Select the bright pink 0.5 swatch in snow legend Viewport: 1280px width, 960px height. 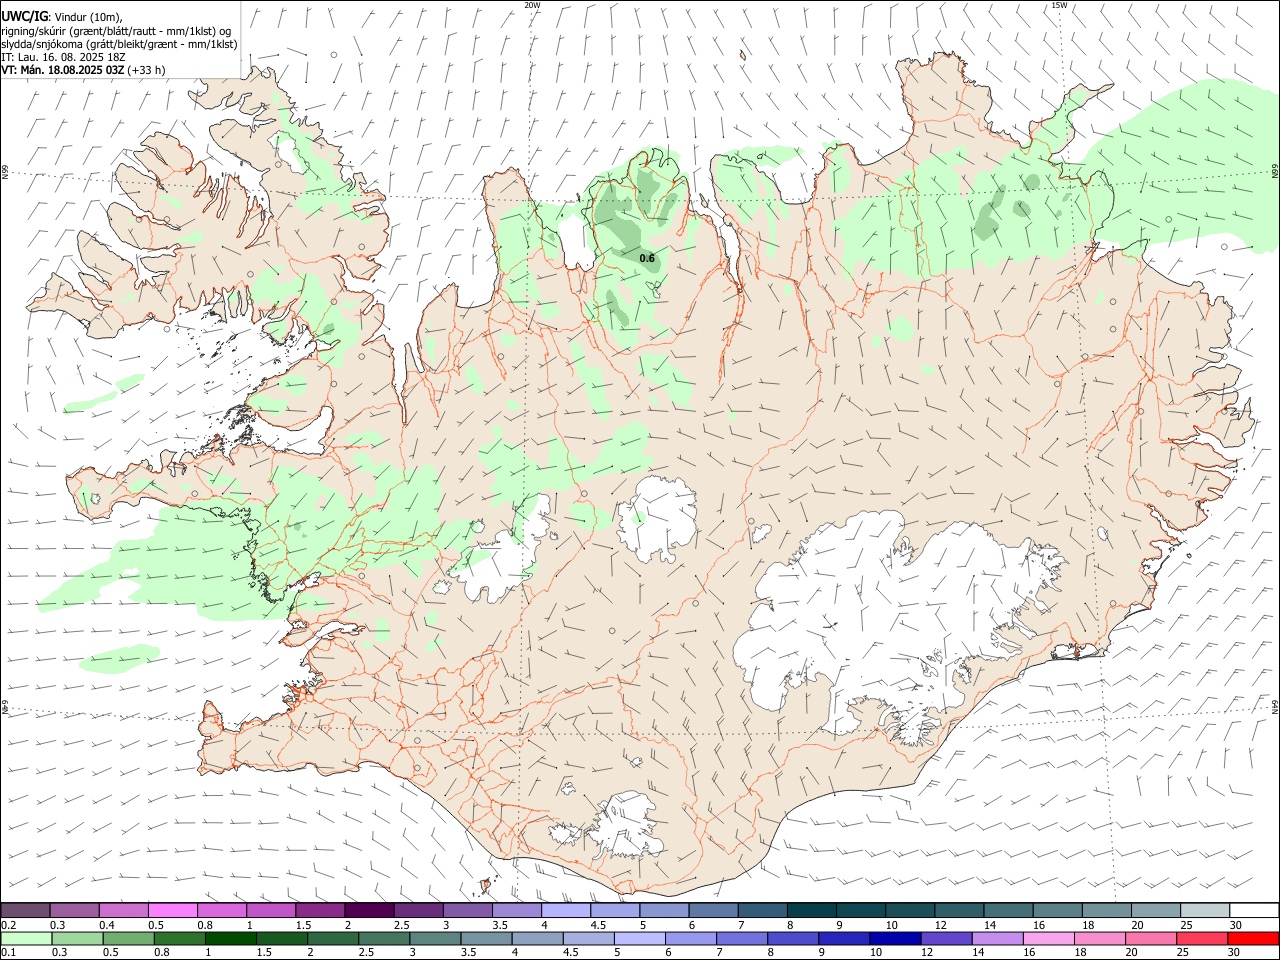(x=172, y=911)
